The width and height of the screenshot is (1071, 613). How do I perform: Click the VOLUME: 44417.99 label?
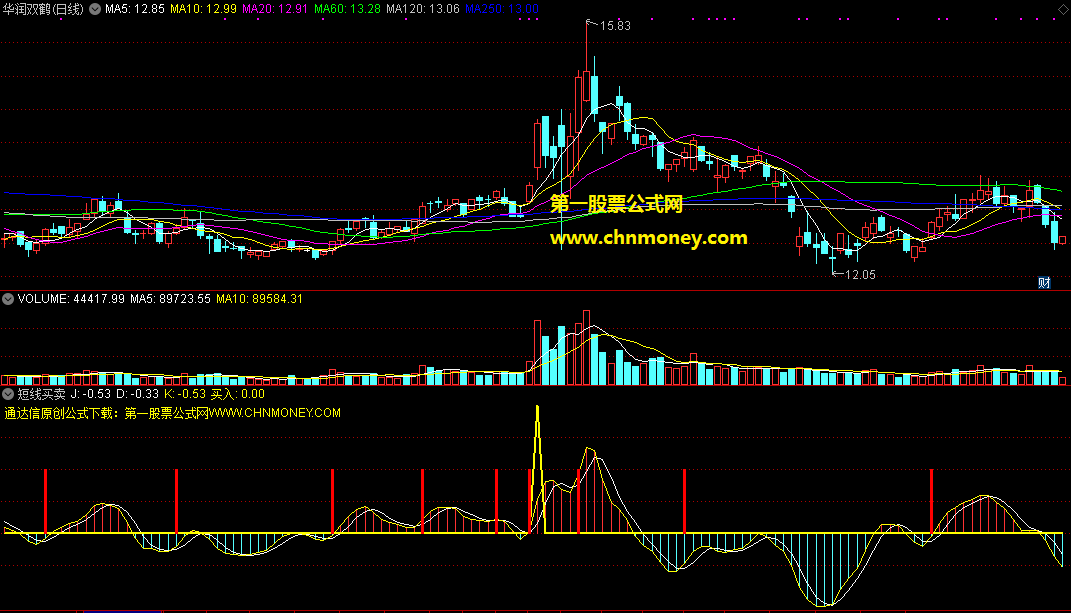(x=71, y=299)
